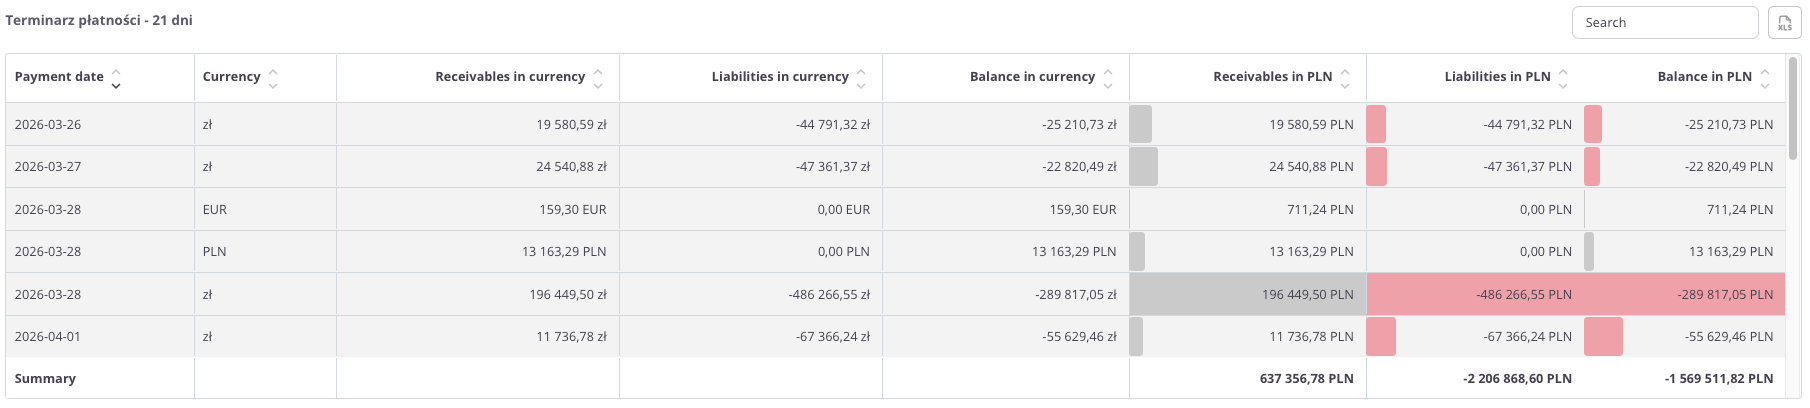Image resolution: width=1810 pixels, height=408 pixels.
Task: Sort by Currency column
Action: pos(273,78)
